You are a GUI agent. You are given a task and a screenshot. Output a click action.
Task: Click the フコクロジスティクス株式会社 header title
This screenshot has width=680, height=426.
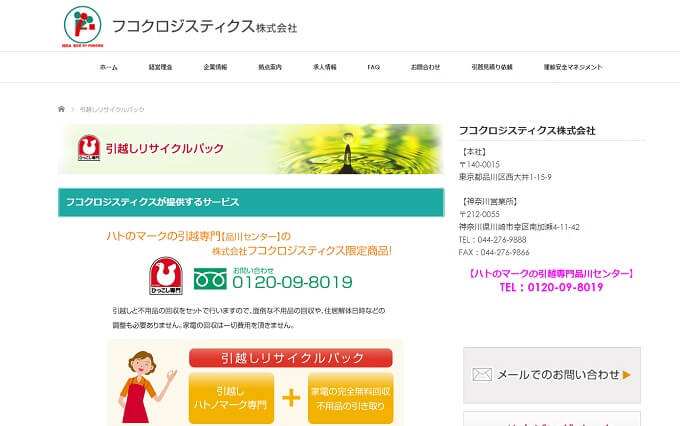point(204,26)
